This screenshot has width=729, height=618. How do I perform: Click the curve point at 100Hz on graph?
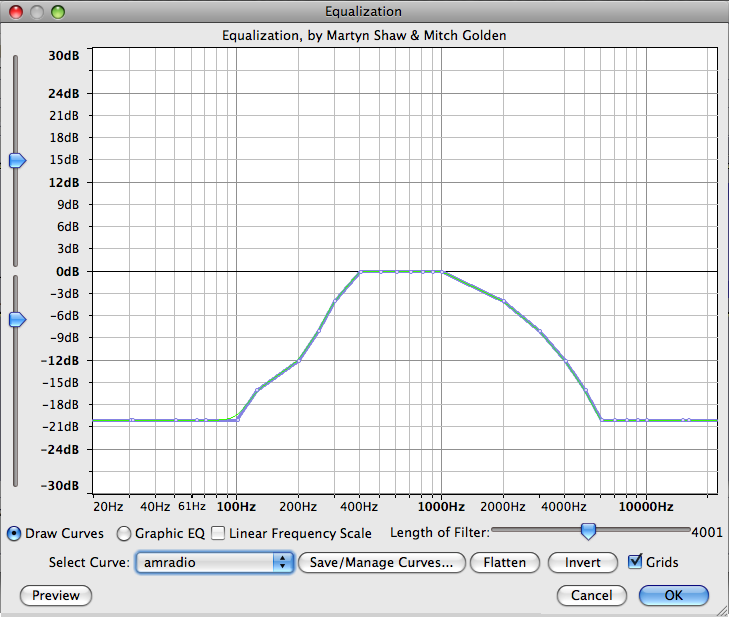[237, 419]
